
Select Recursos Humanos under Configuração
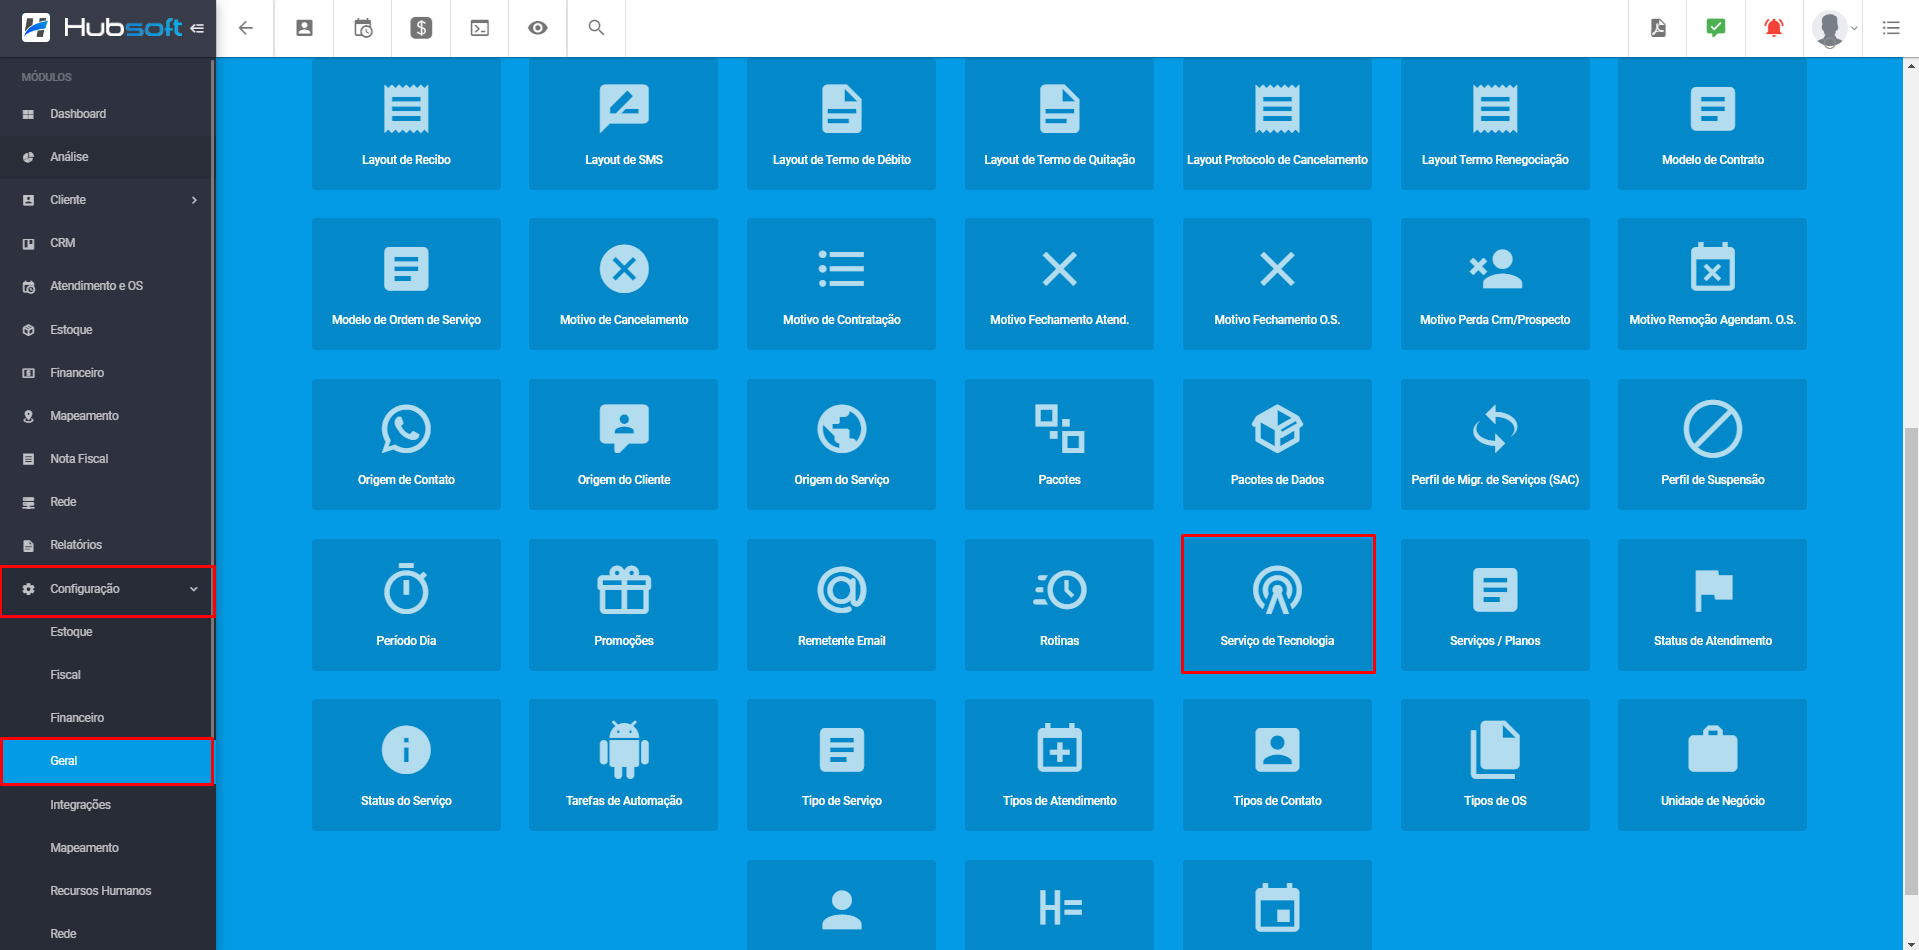106,891
